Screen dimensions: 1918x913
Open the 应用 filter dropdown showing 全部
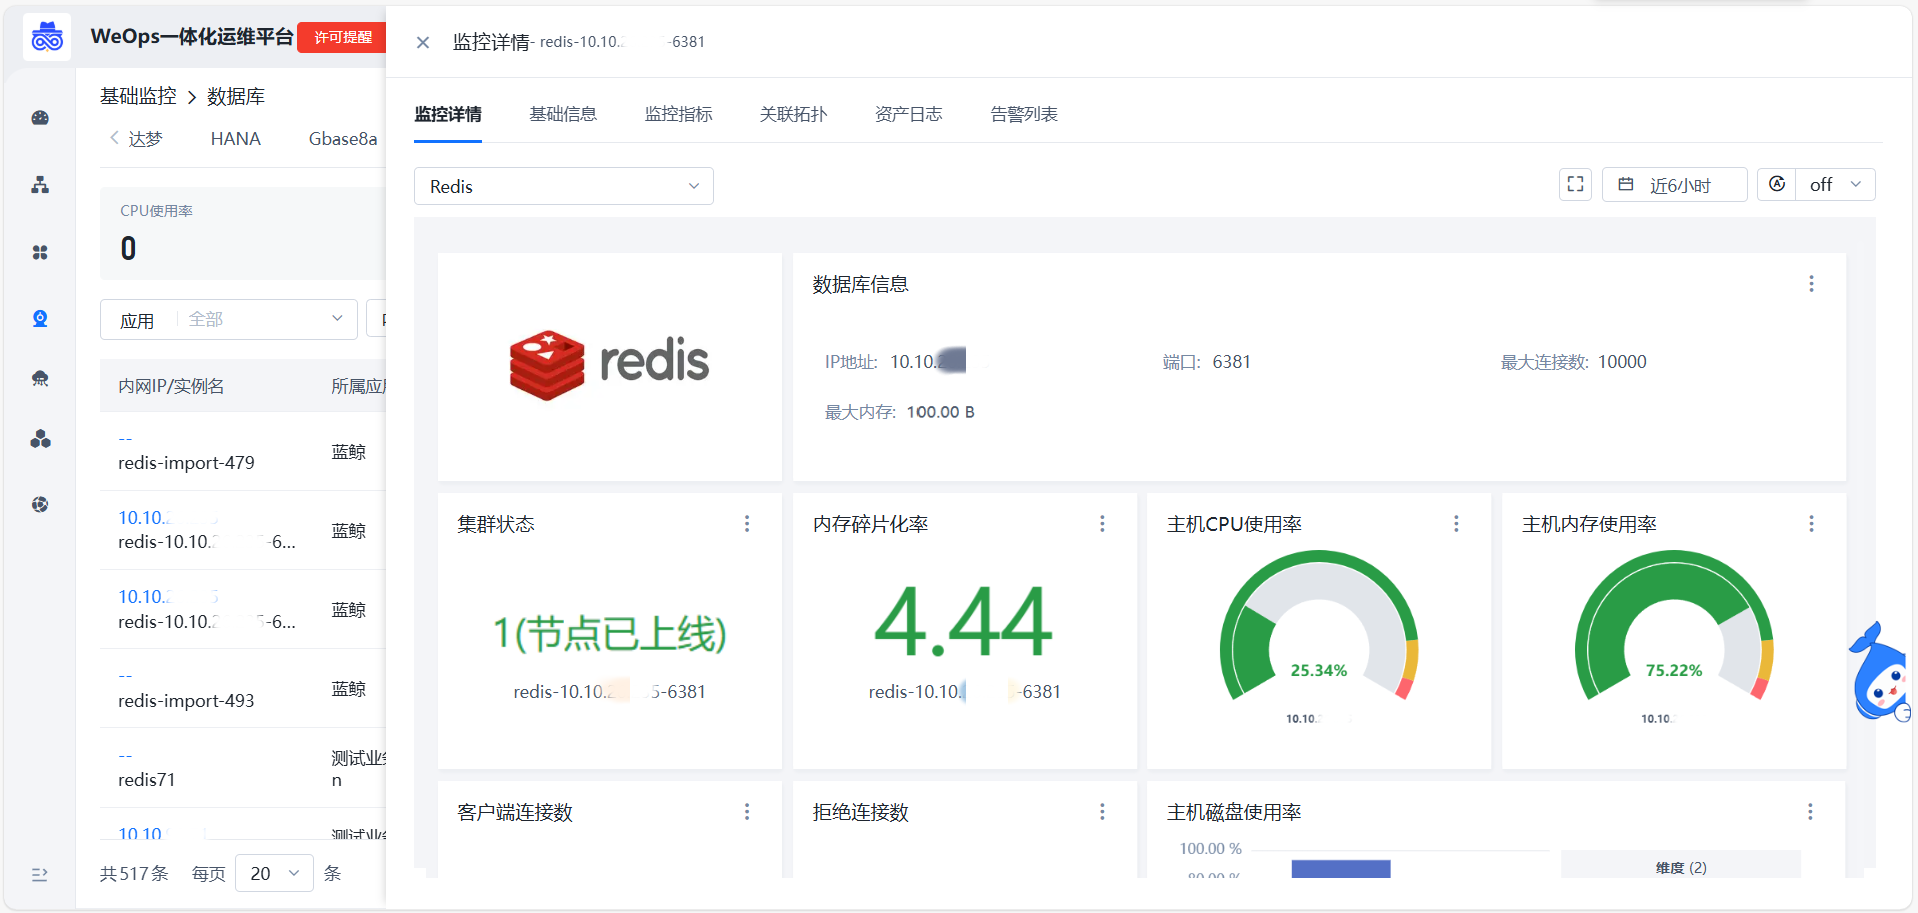pyautogui.click(x=229, y=319)
